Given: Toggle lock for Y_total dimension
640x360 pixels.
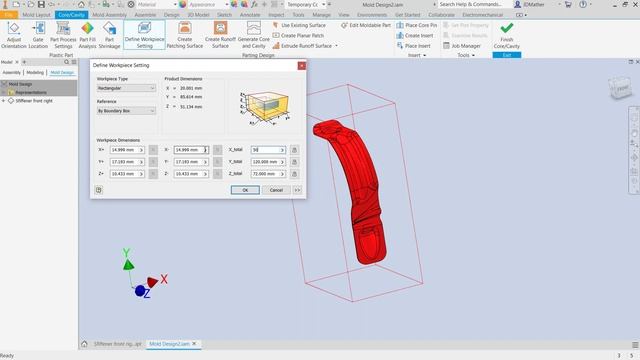Looking at the screenshot, I should 294,162.
